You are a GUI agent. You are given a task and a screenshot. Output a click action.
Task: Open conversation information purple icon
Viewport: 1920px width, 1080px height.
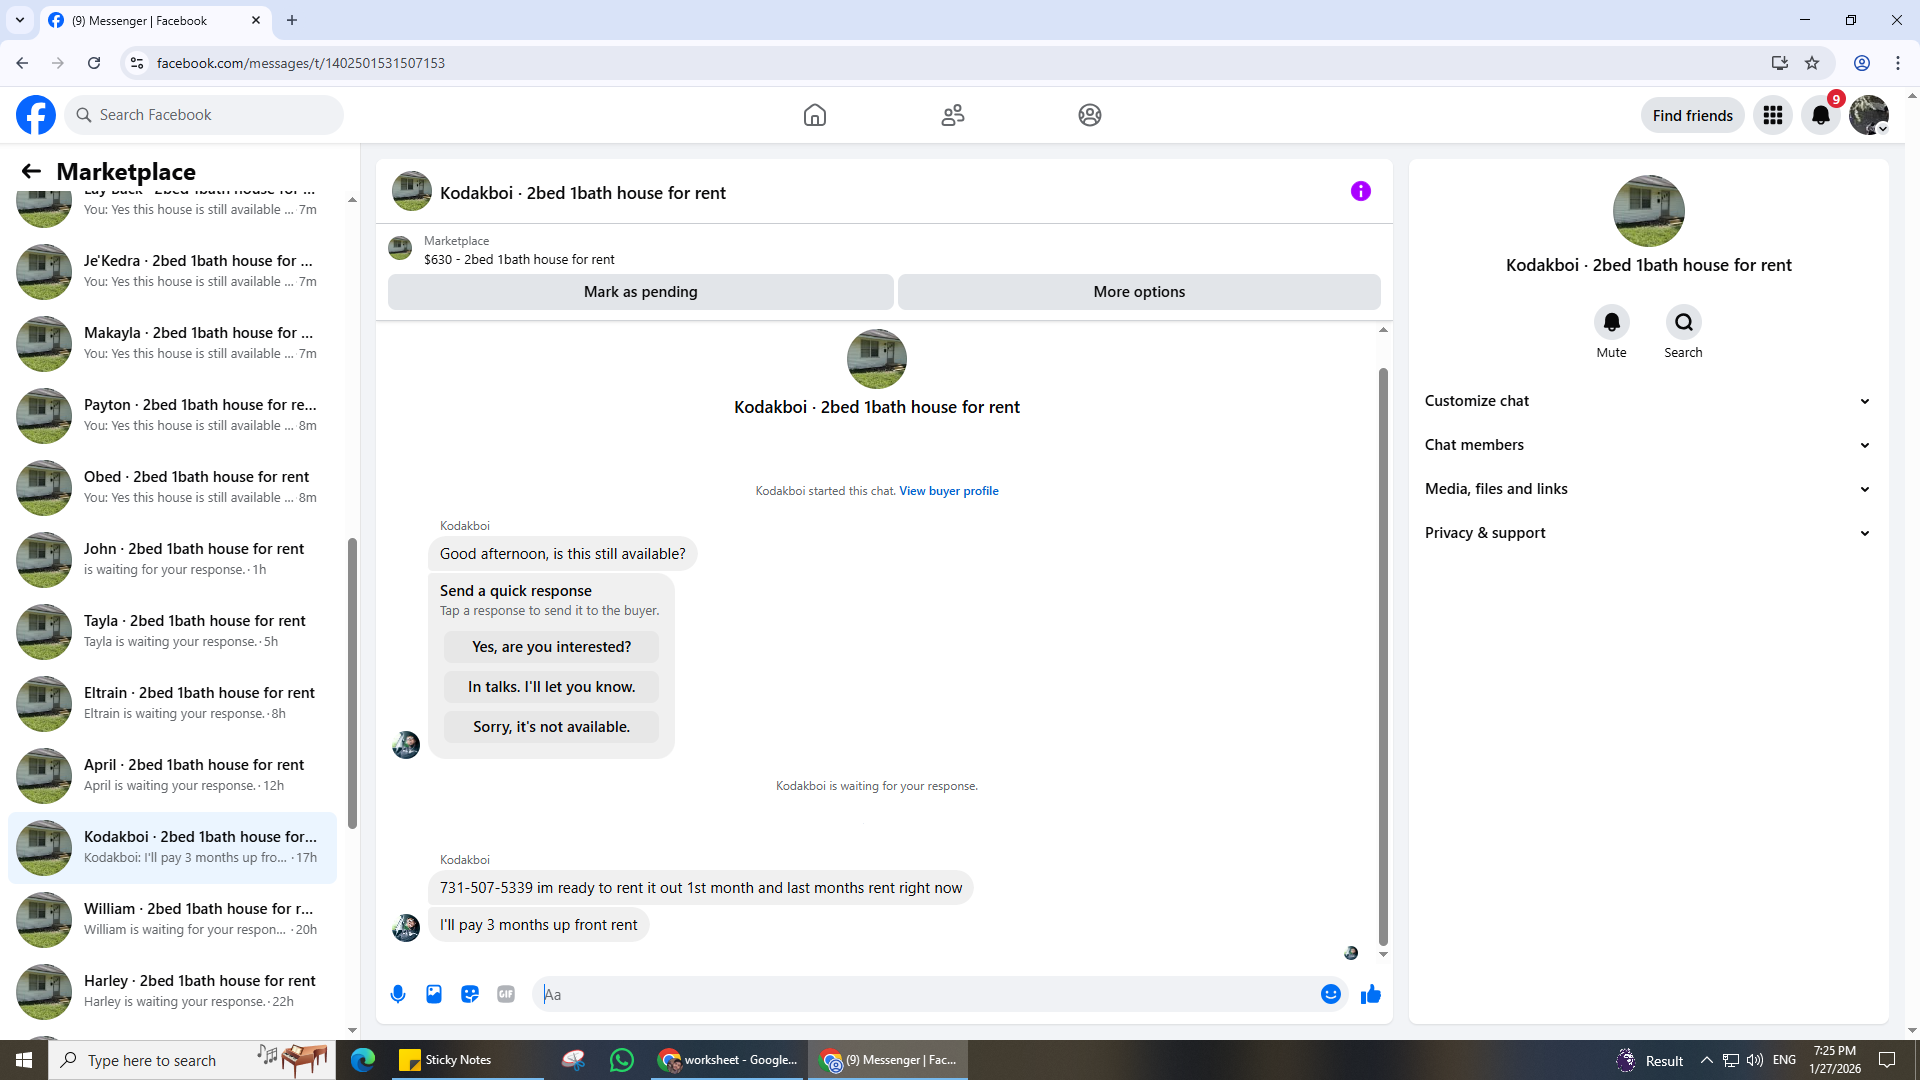click(x=1360, y=191)
